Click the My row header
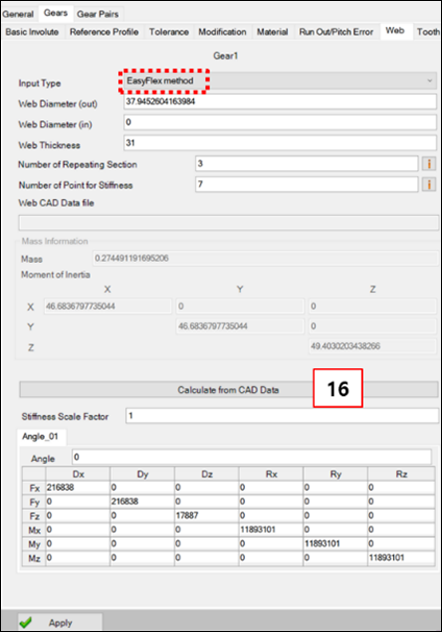 point(34,544)
